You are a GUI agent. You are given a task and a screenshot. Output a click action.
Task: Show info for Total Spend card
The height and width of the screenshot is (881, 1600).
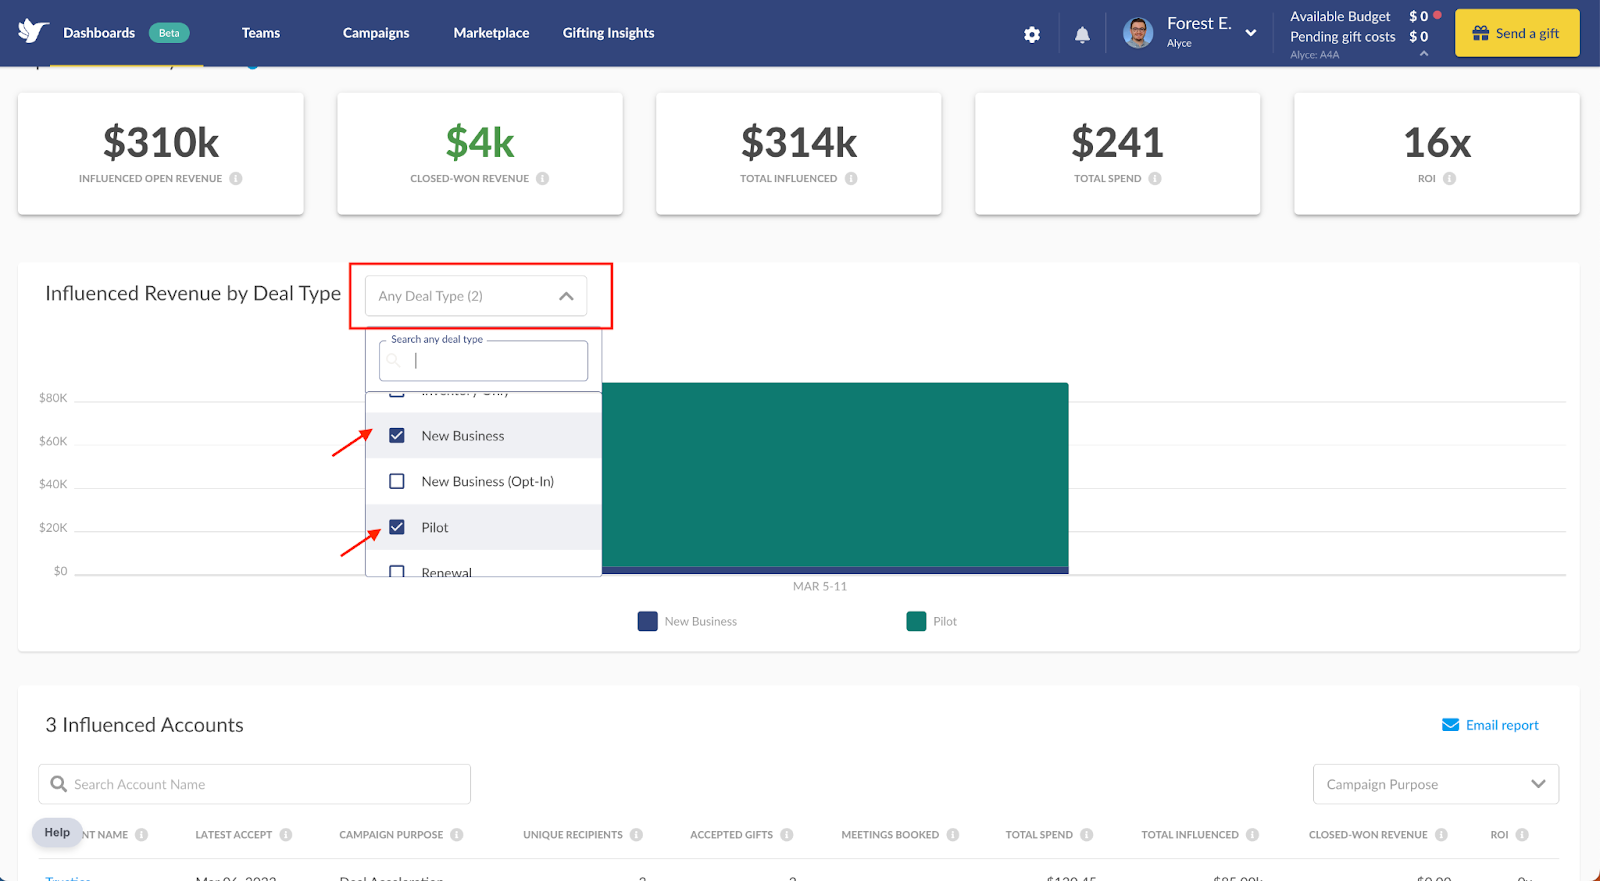pyautogui.click(x=1155, y=179)
